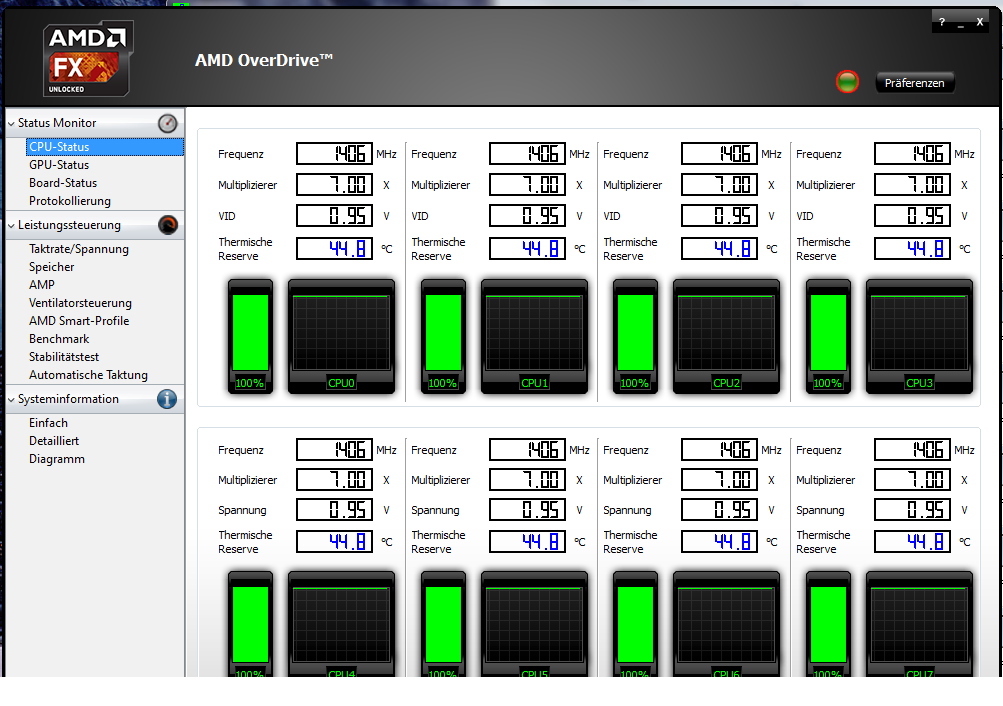Image resolution: width=1003 pixels, height=706 pixels.
Task: Open Einfach system information
Action: tap(48, 423)
